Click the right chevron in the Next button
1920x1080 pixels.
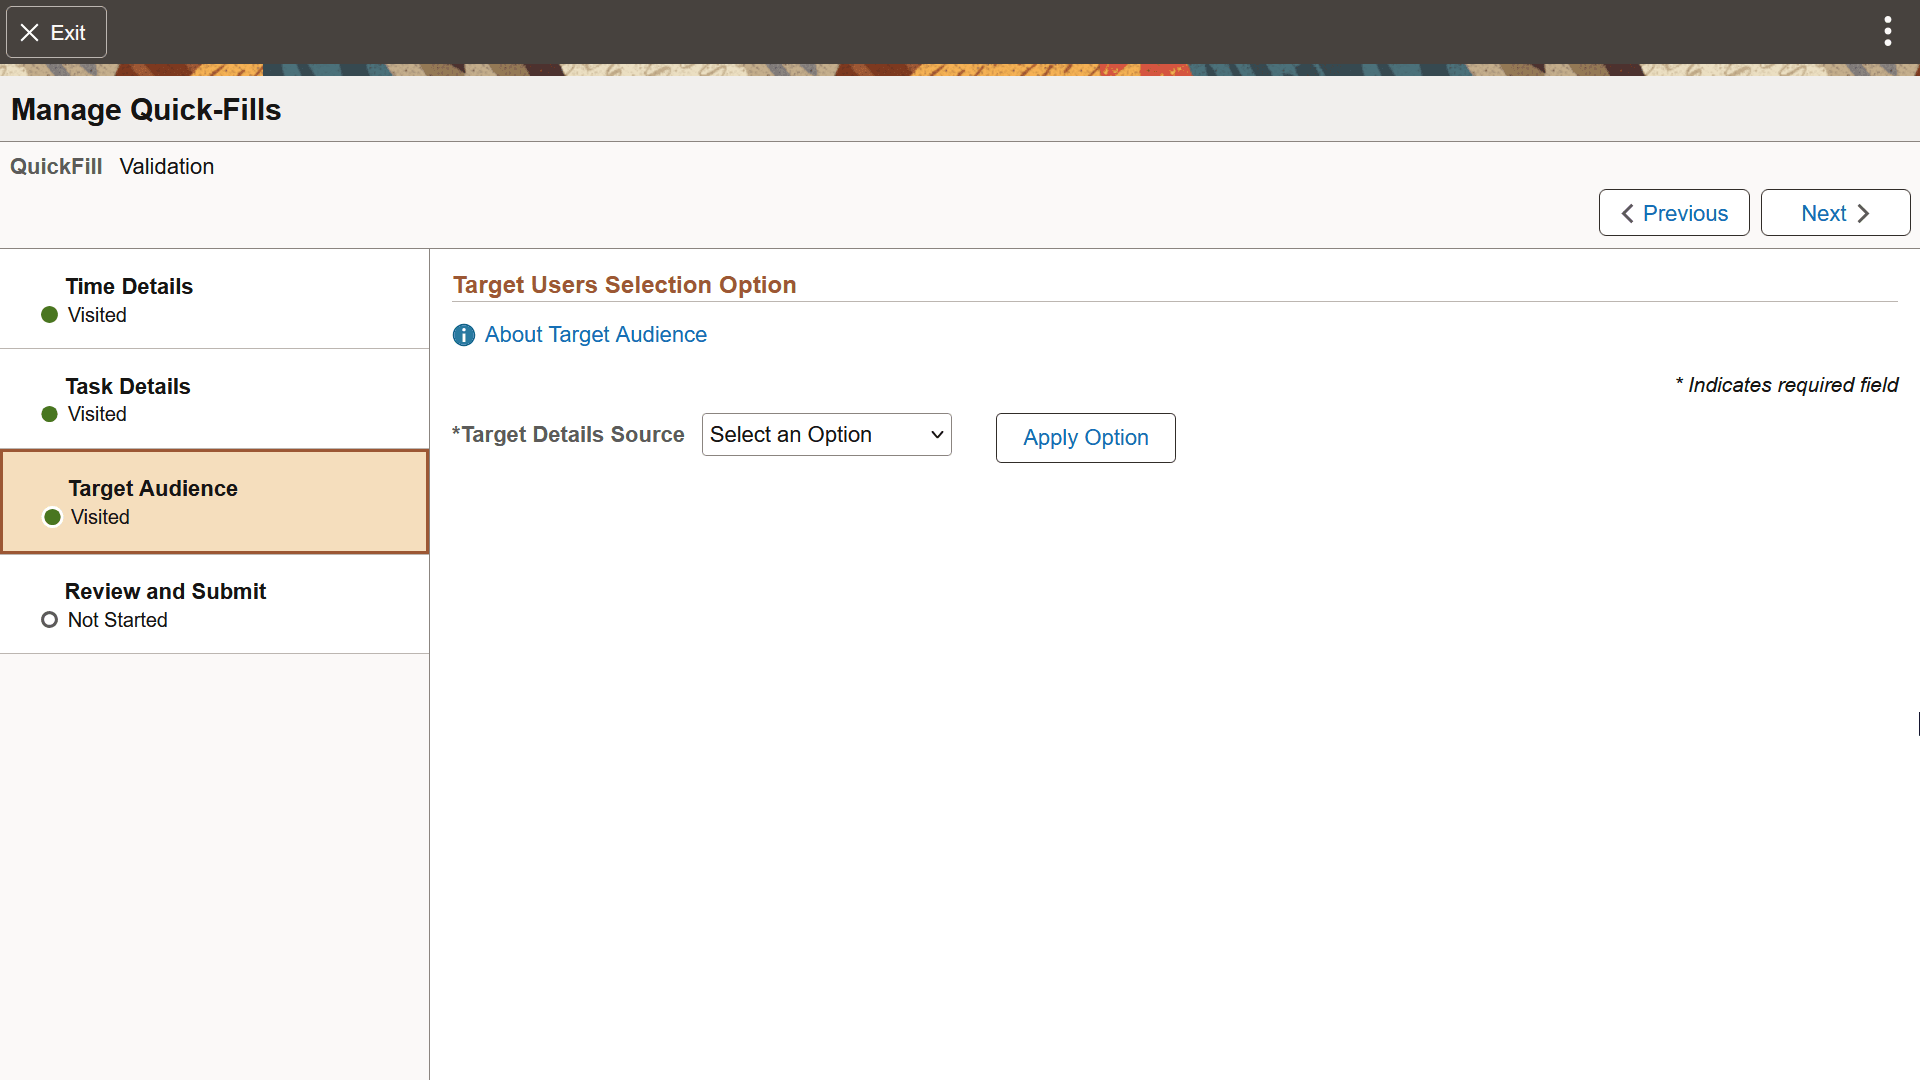[x=1864, y=213]
